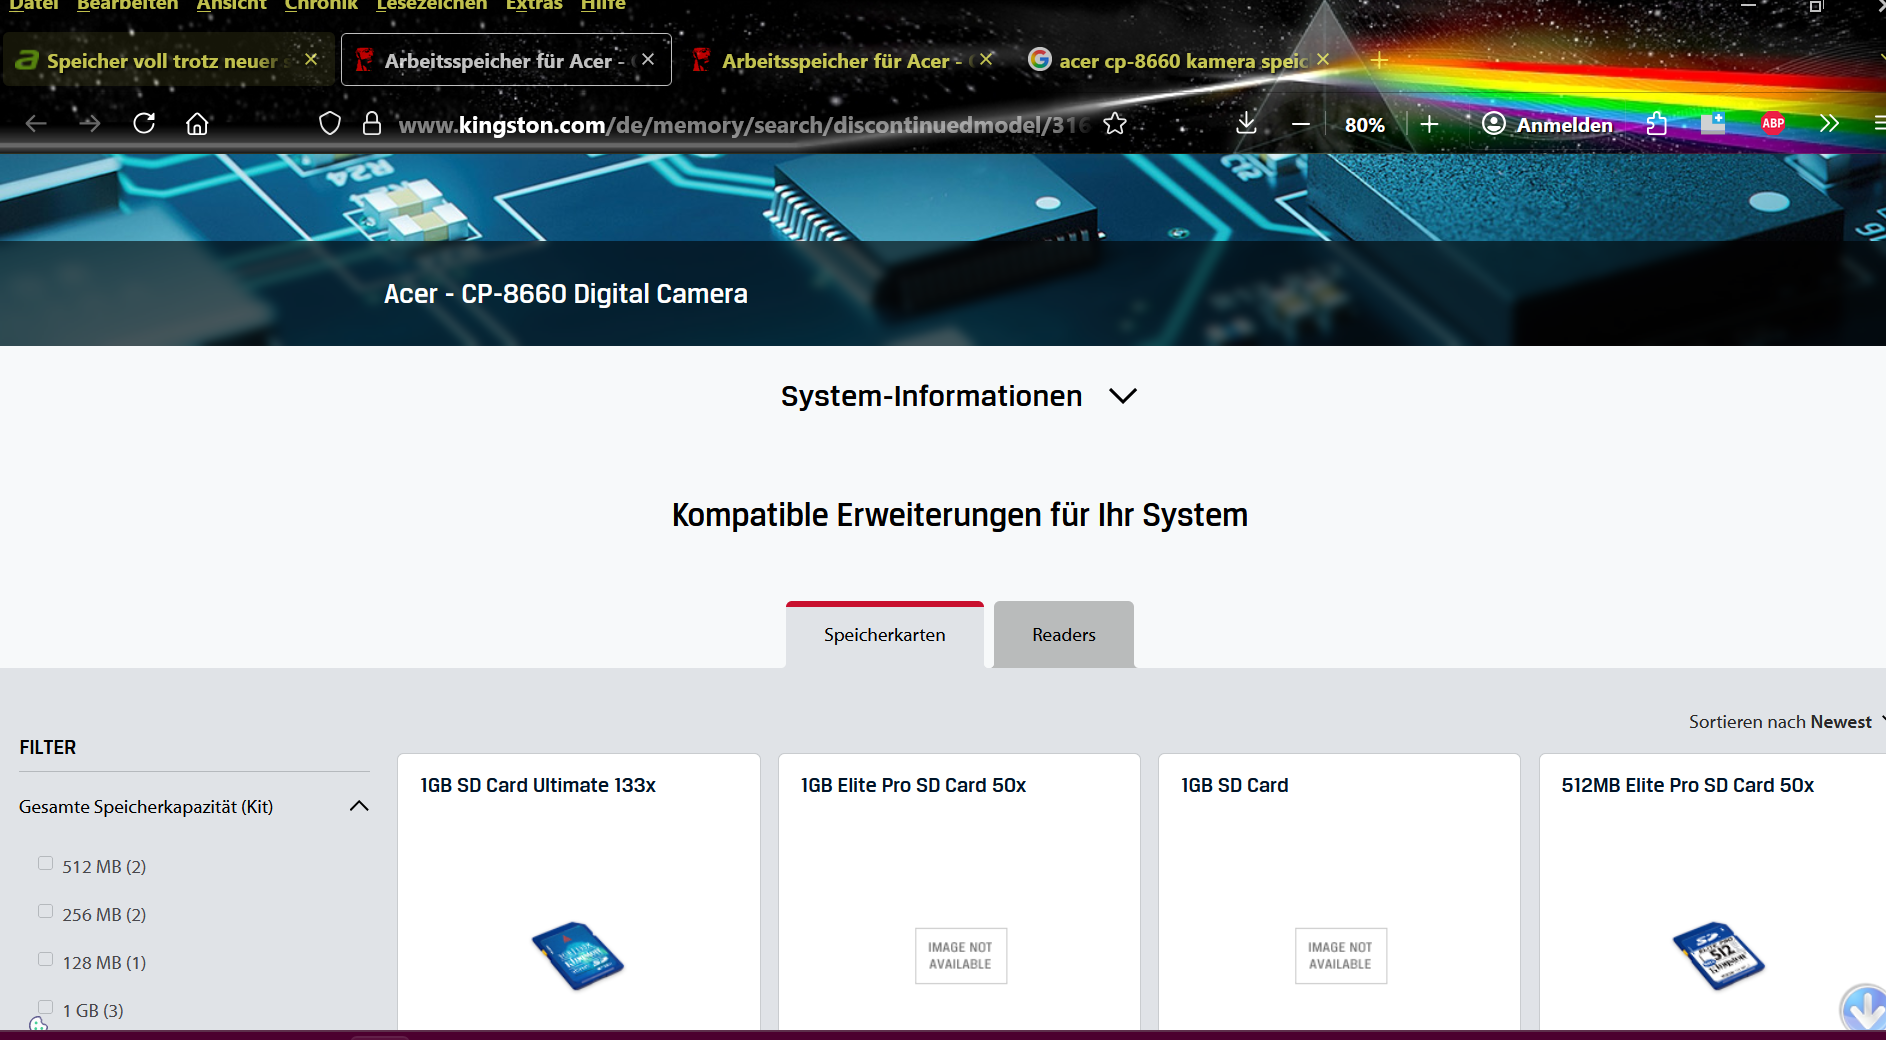
Task: Bookmark this page with star icon
Action: pyautogui.click(x=1115, y=123)
